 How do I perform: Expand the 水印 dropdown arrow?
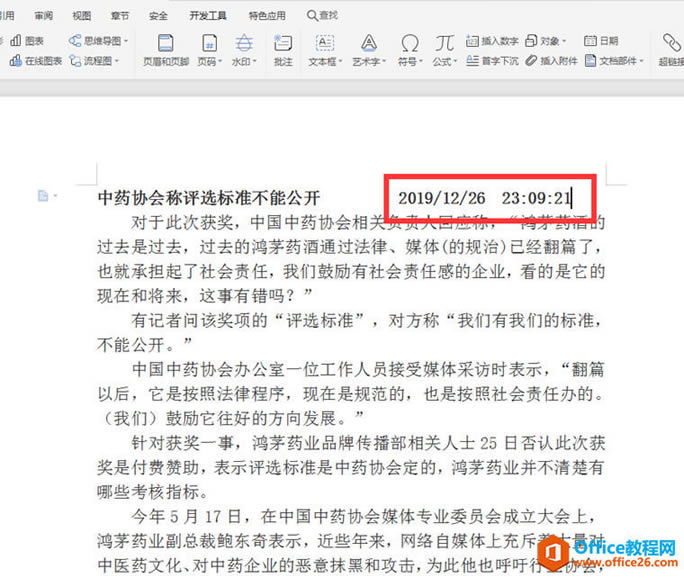coord(255,62)
